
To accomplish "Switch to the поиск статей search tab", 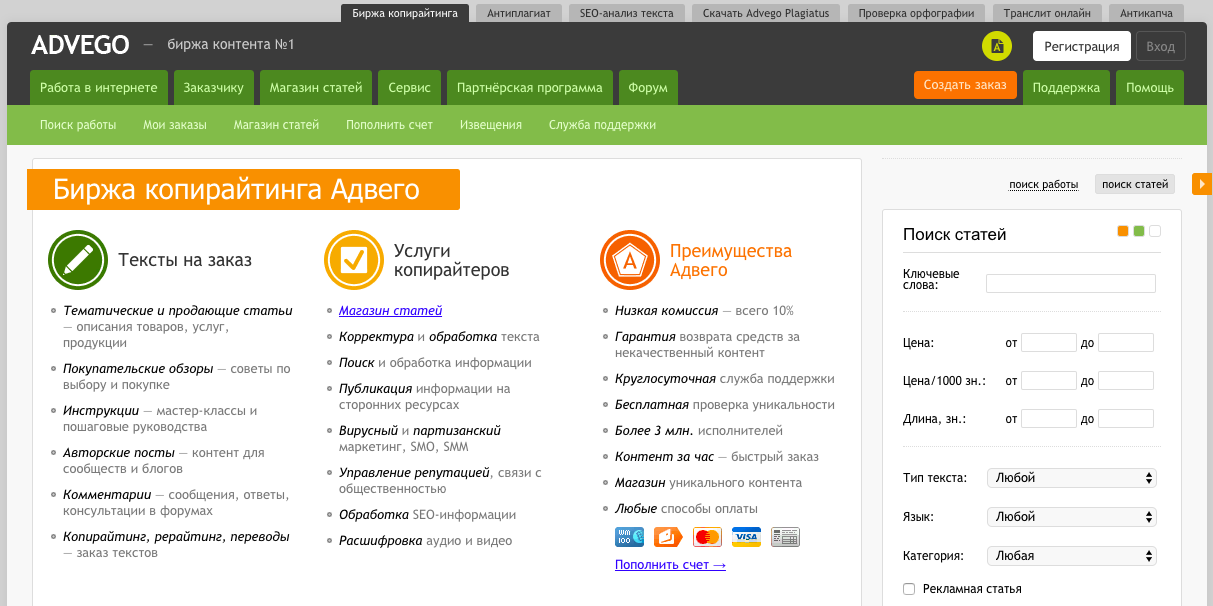I will coord(1135,184).
